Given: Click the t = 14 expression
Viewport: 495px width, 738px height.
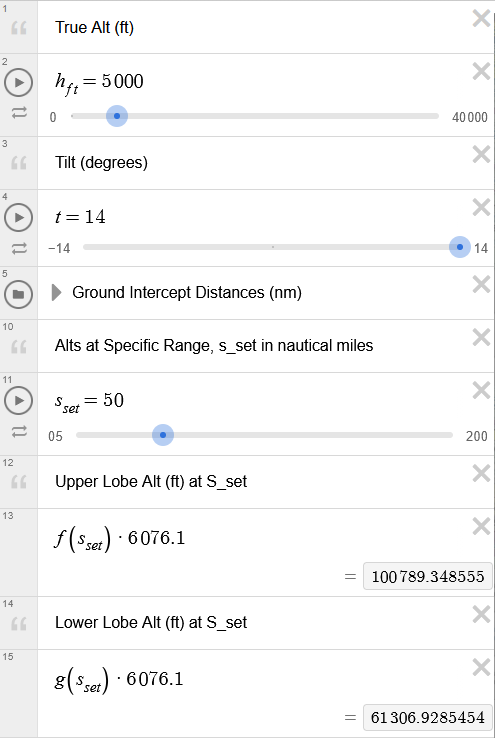Looking at the screenshot, I should 80,217.
